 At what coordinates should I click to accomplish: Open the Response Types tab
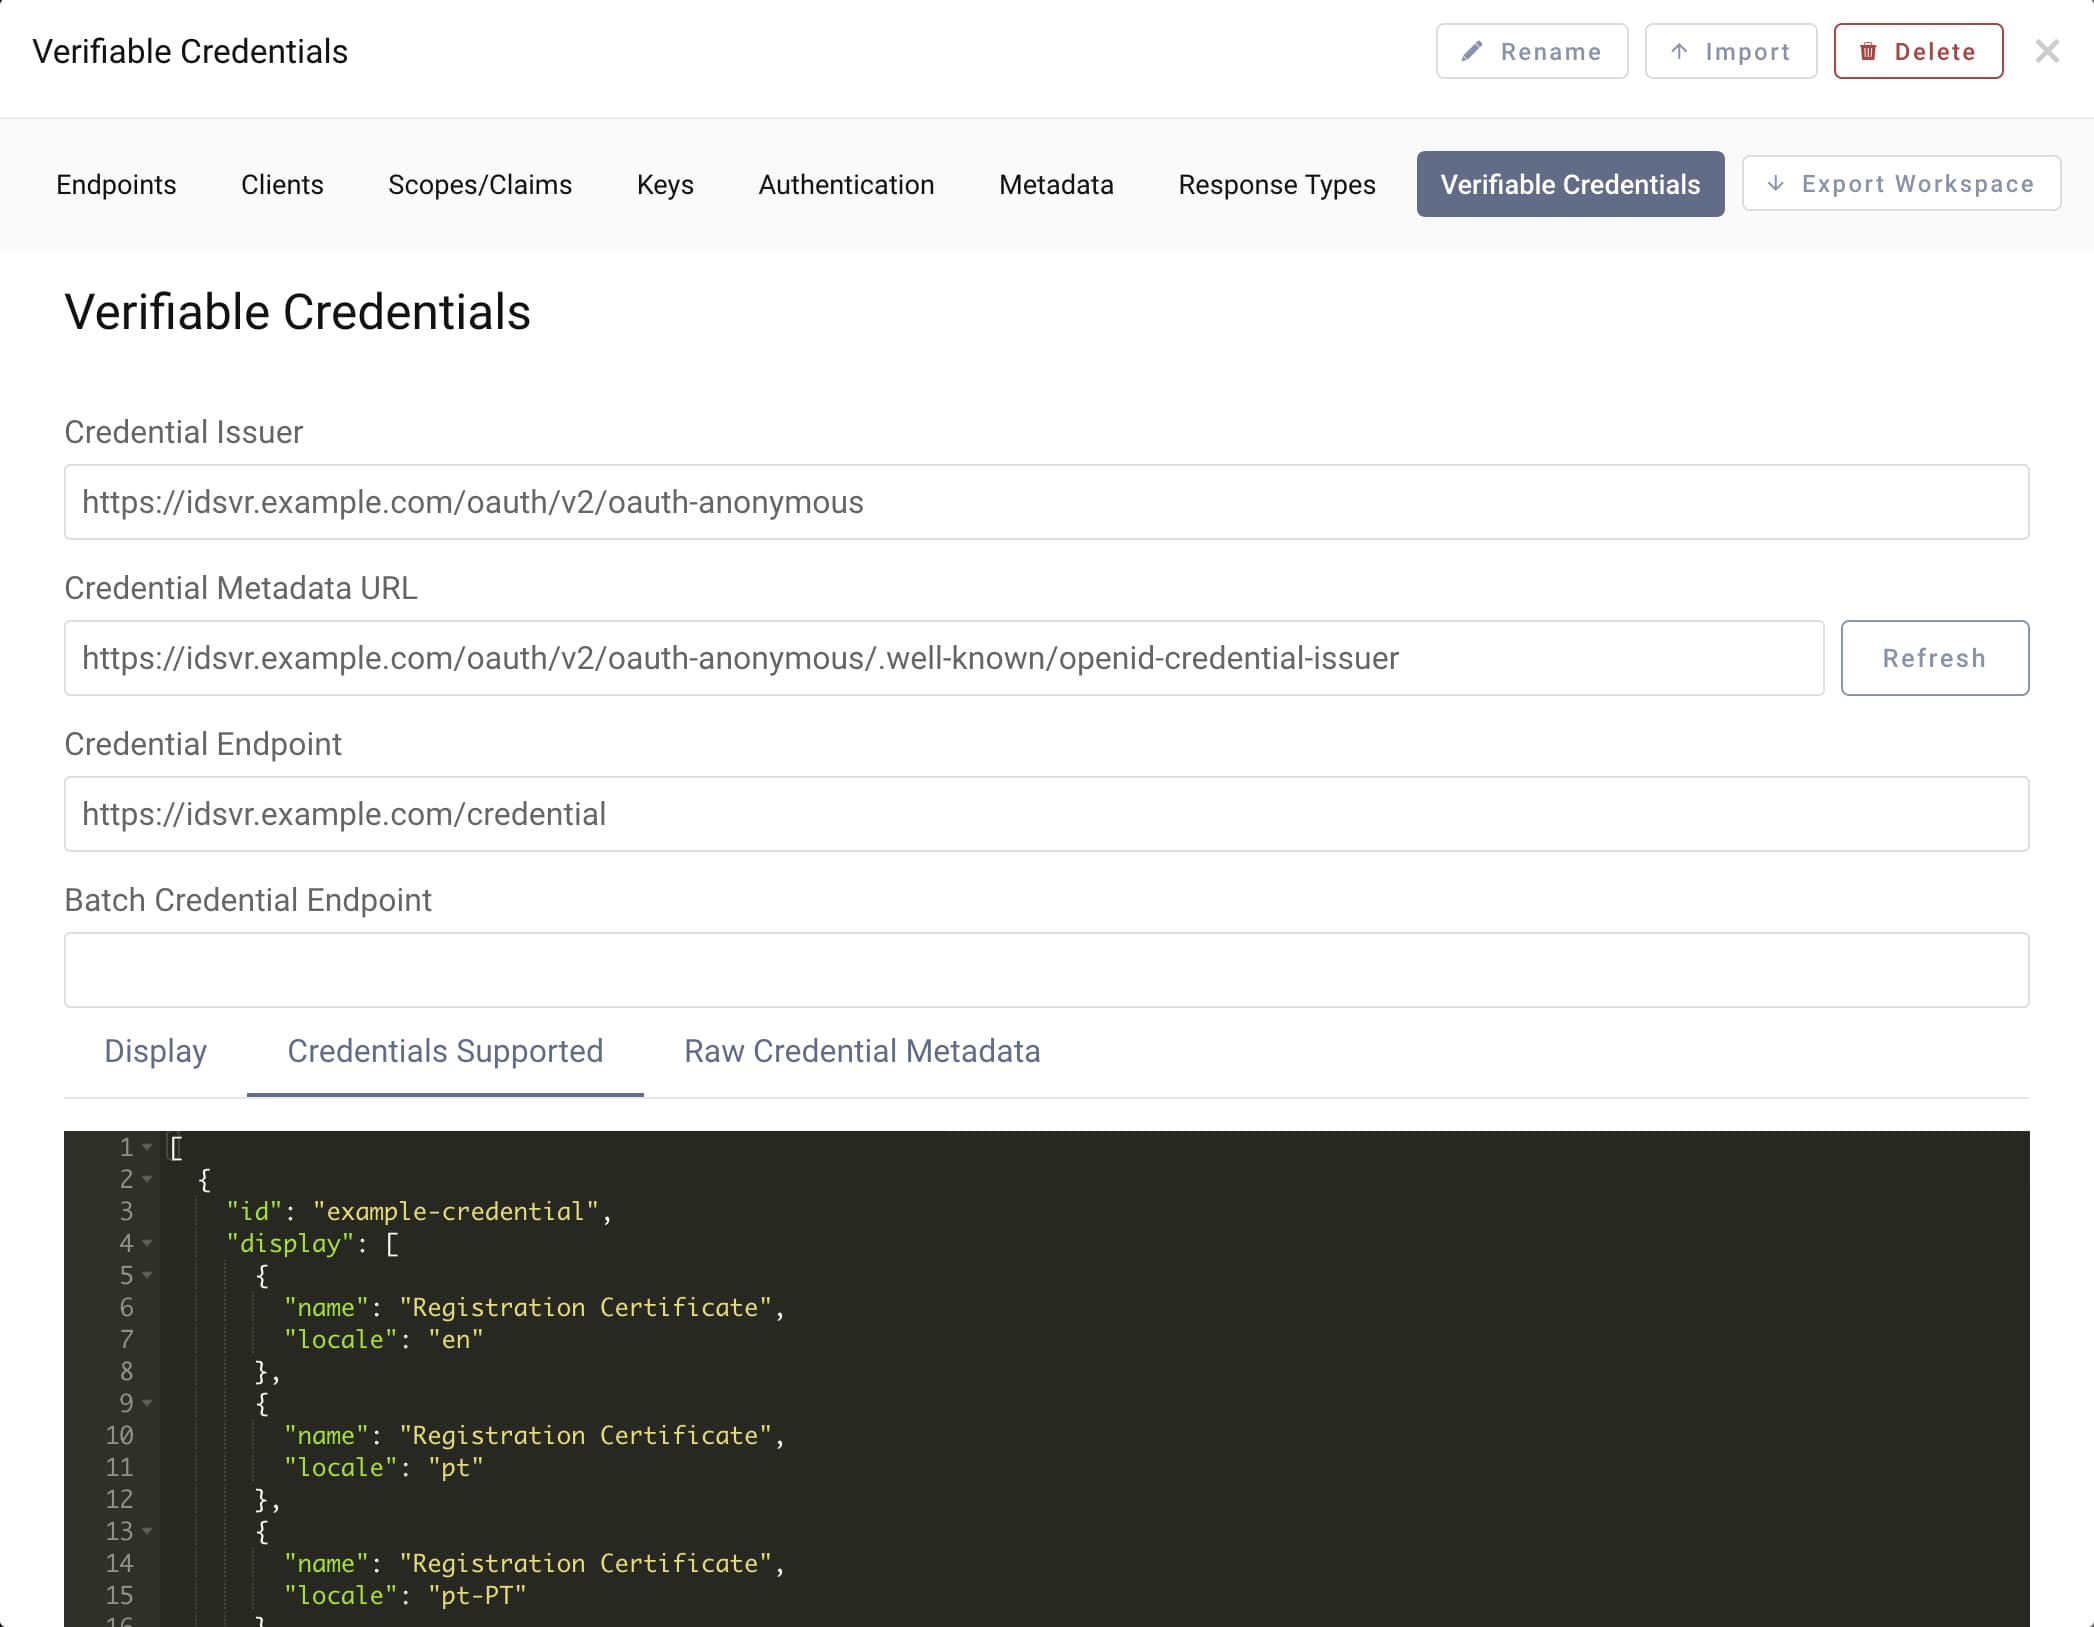[x=1276, y=184]
